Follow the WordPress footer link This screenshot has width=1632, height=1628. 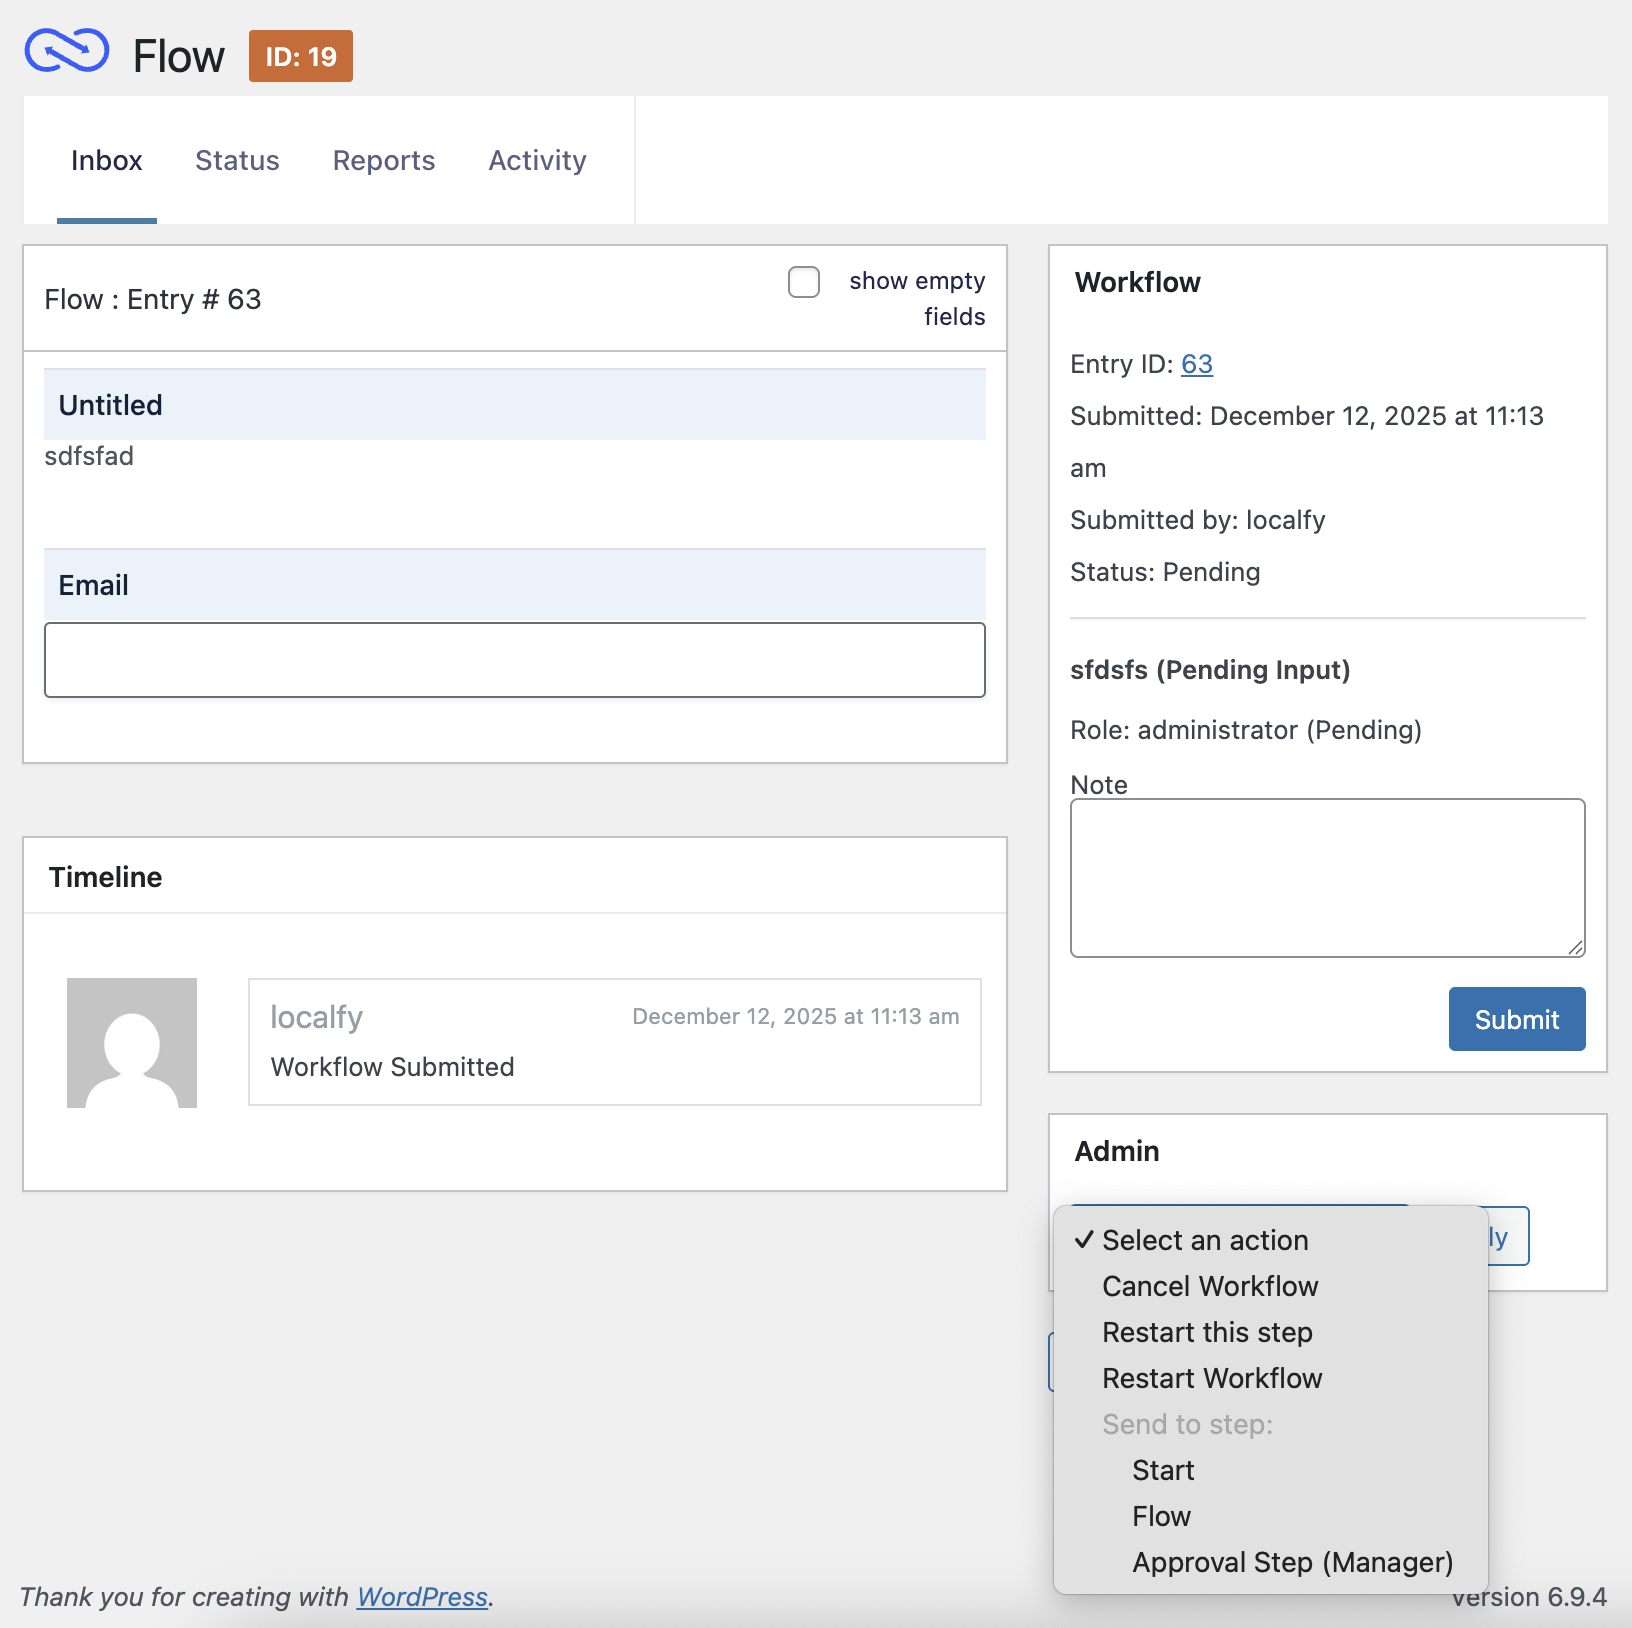(x=422, y=1597)
